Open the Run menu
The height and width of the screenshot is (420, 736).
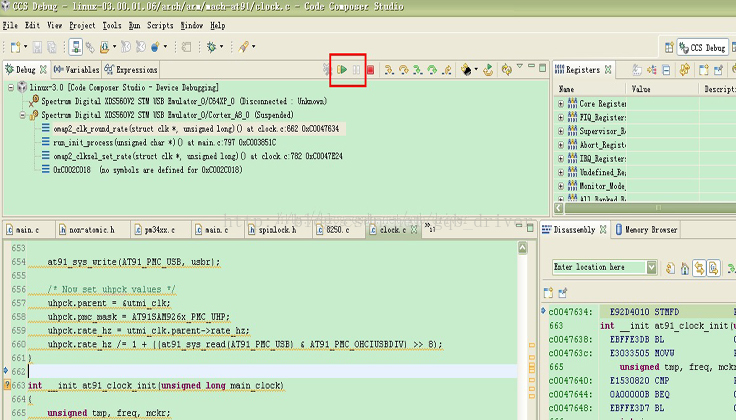coord(134,25)
